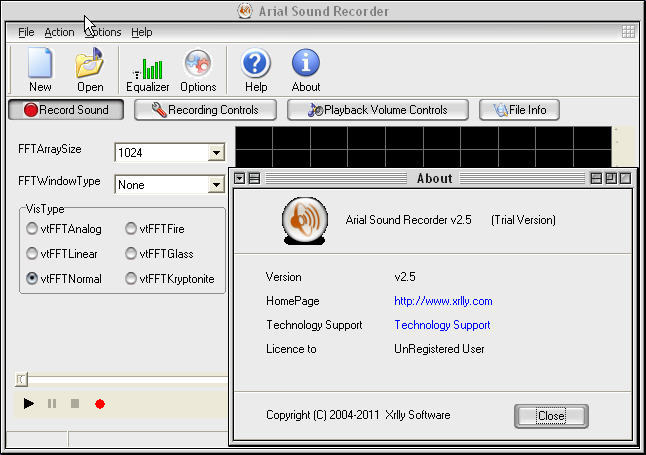Open the Options menu

(x=103, y=32)
